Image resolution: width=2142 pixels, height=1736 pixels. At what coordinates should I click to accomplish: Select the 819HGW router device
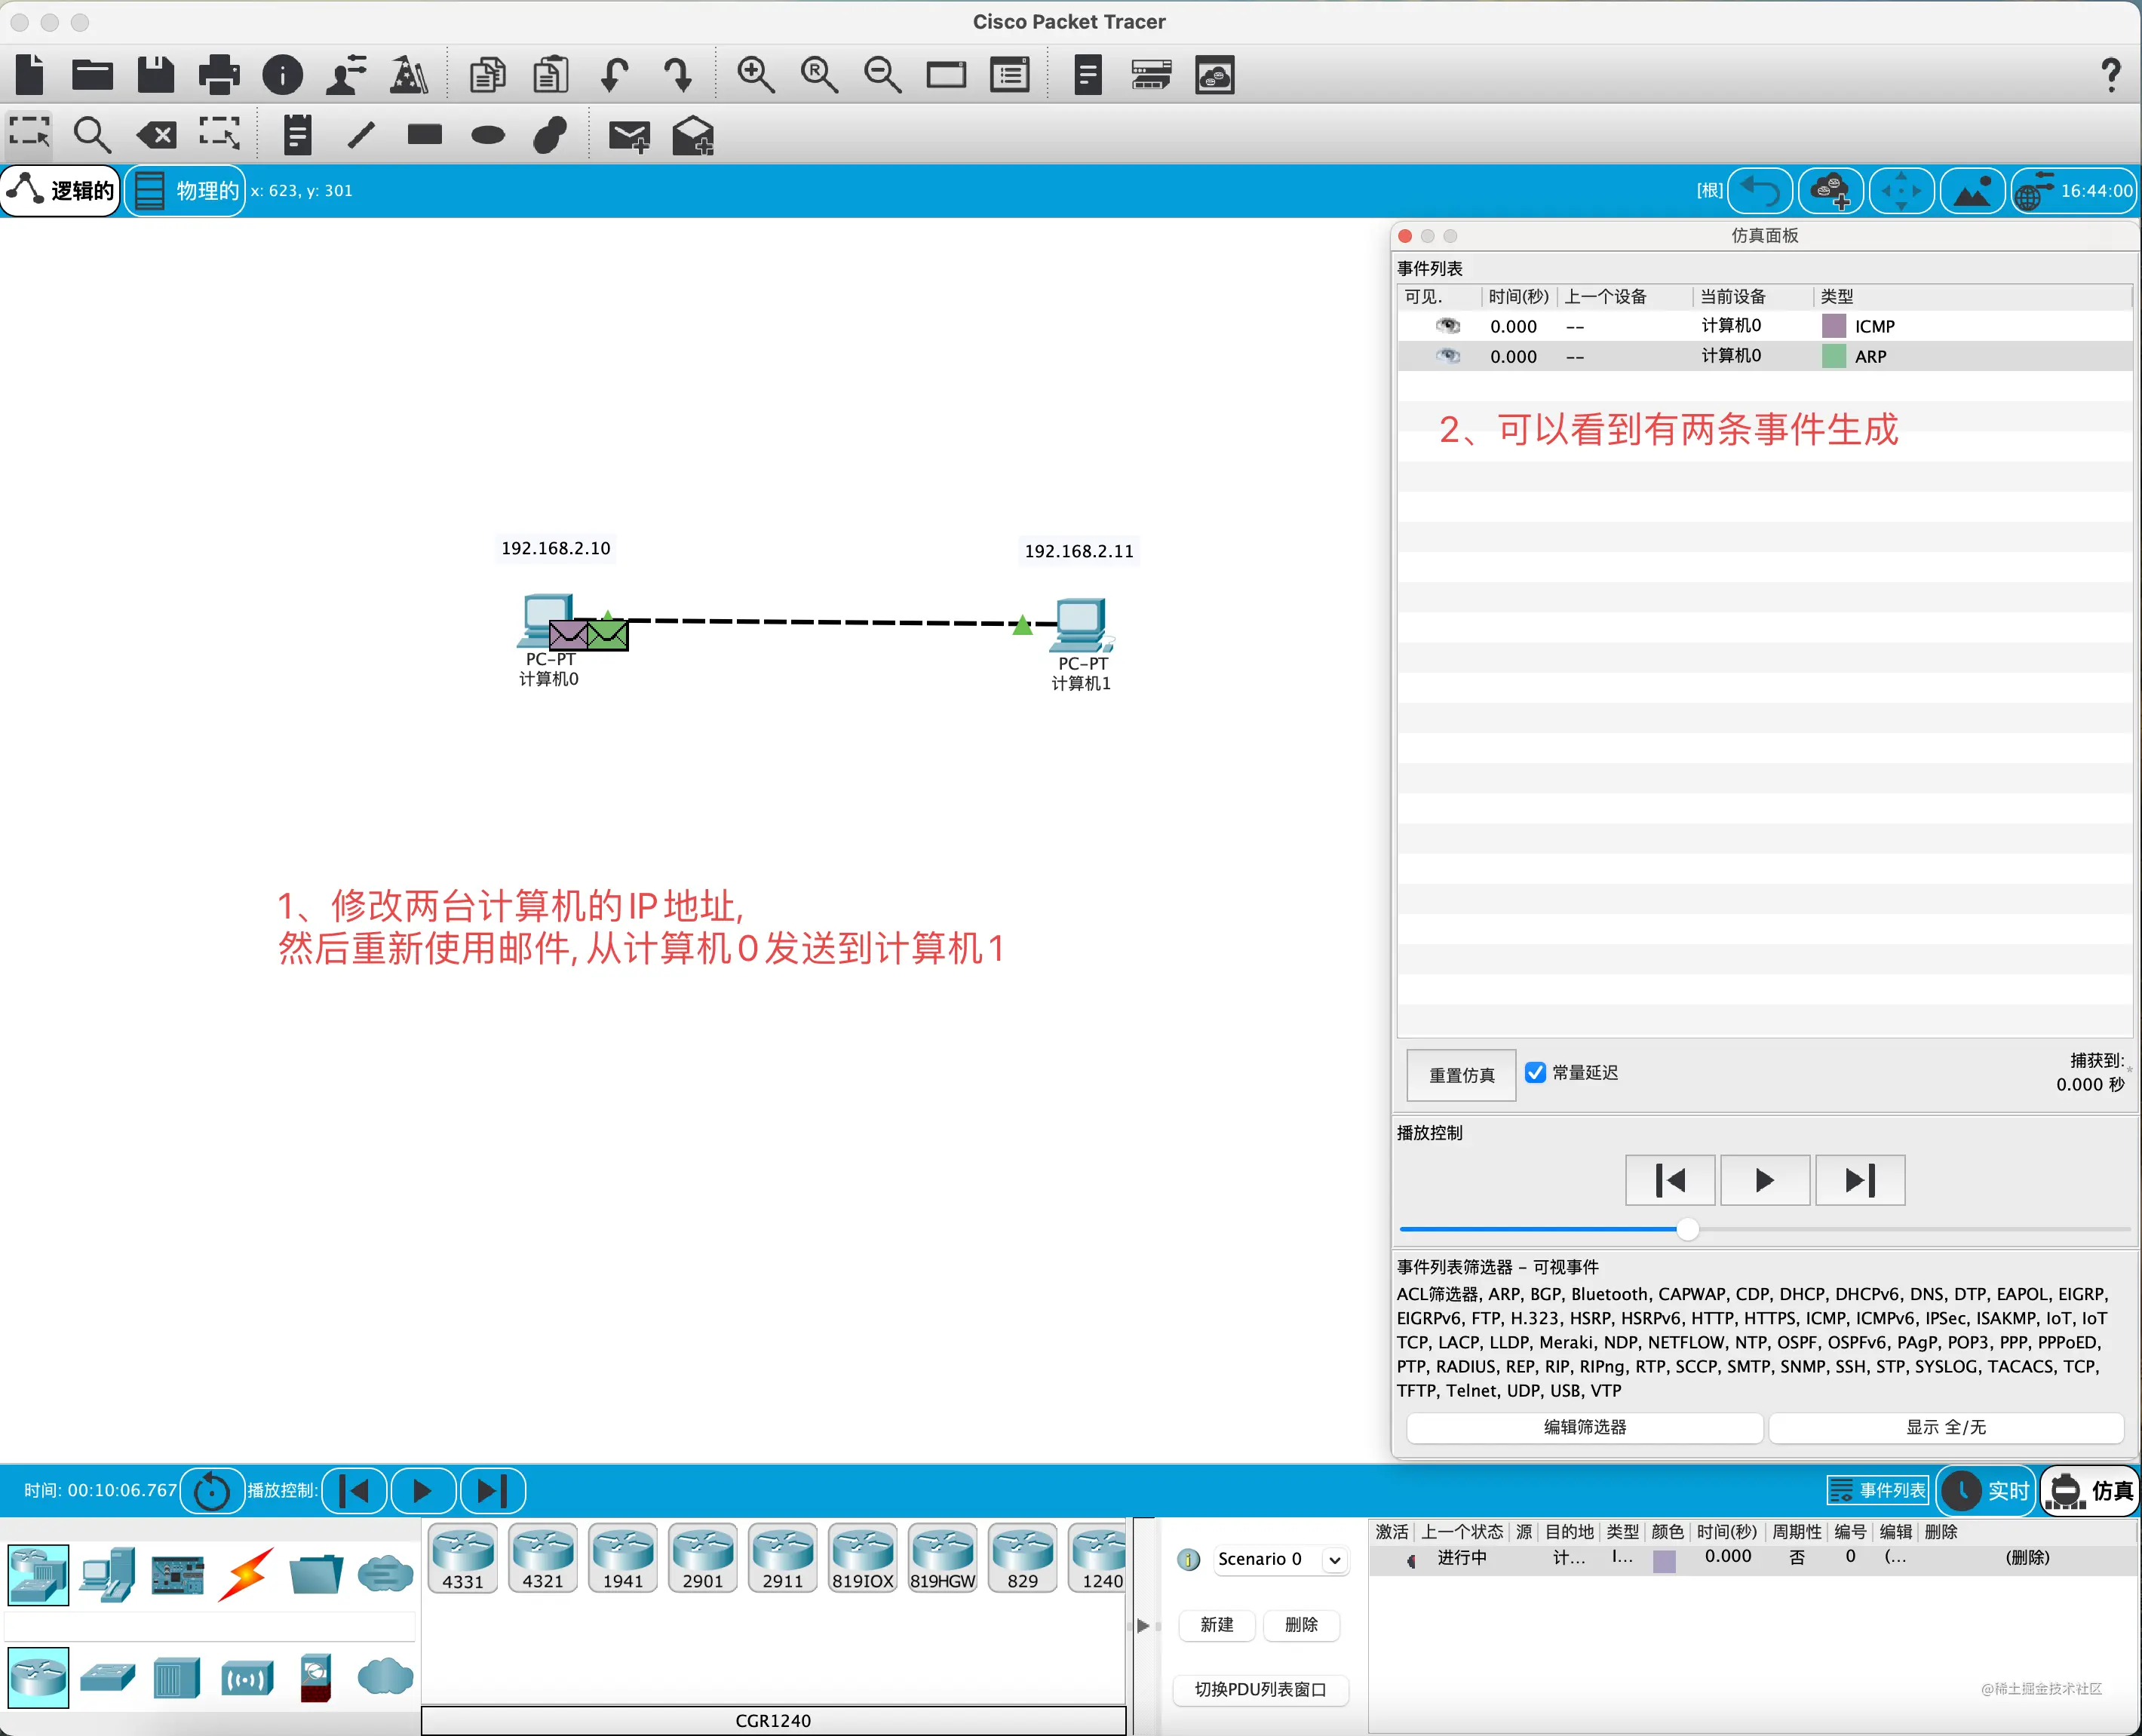pyautogui.click(x=942, y=1557)
